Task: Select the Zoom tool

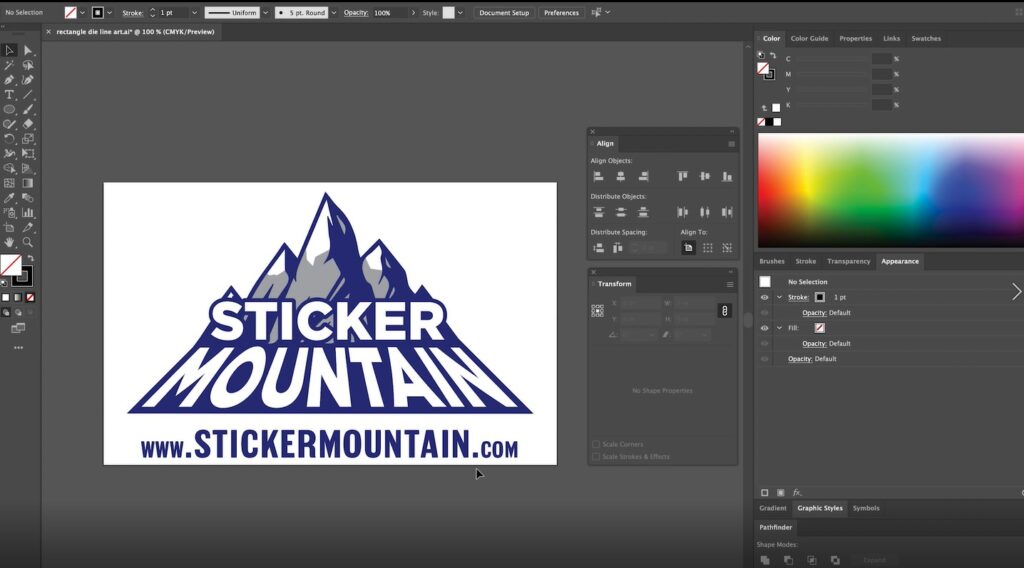Action: pyautogui.click(x=27, y=242)
